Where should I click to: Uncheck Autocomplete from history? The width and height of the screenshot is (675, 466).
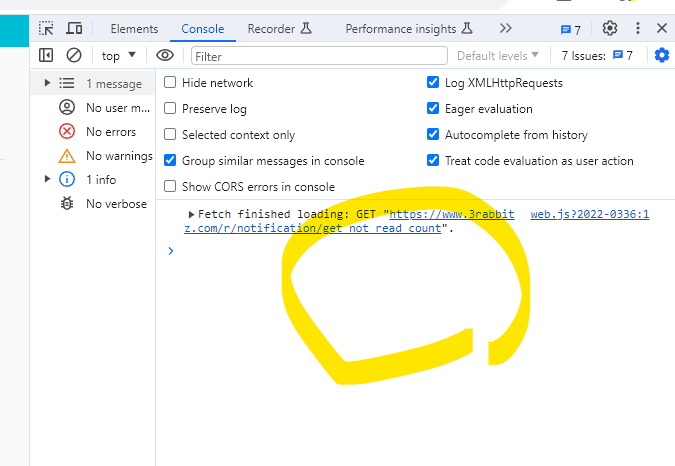pyautogui.click(x=433, y=134)
